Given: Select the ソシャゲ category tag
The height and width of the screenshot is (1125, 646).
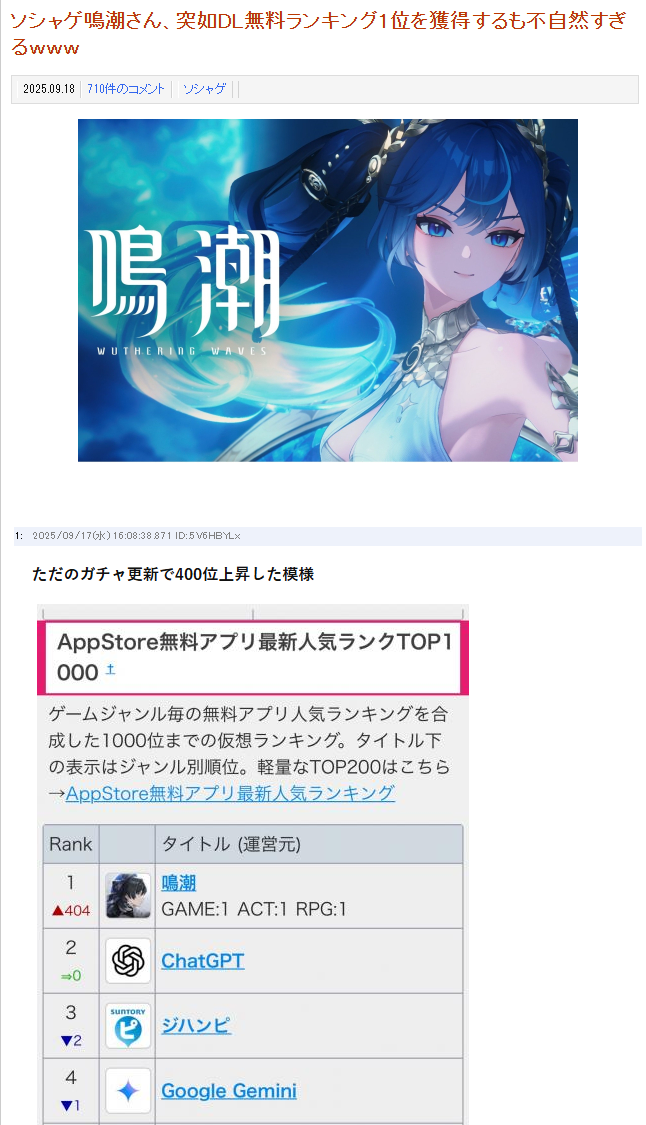Looking at the screenshot, I should coord(205,89).
